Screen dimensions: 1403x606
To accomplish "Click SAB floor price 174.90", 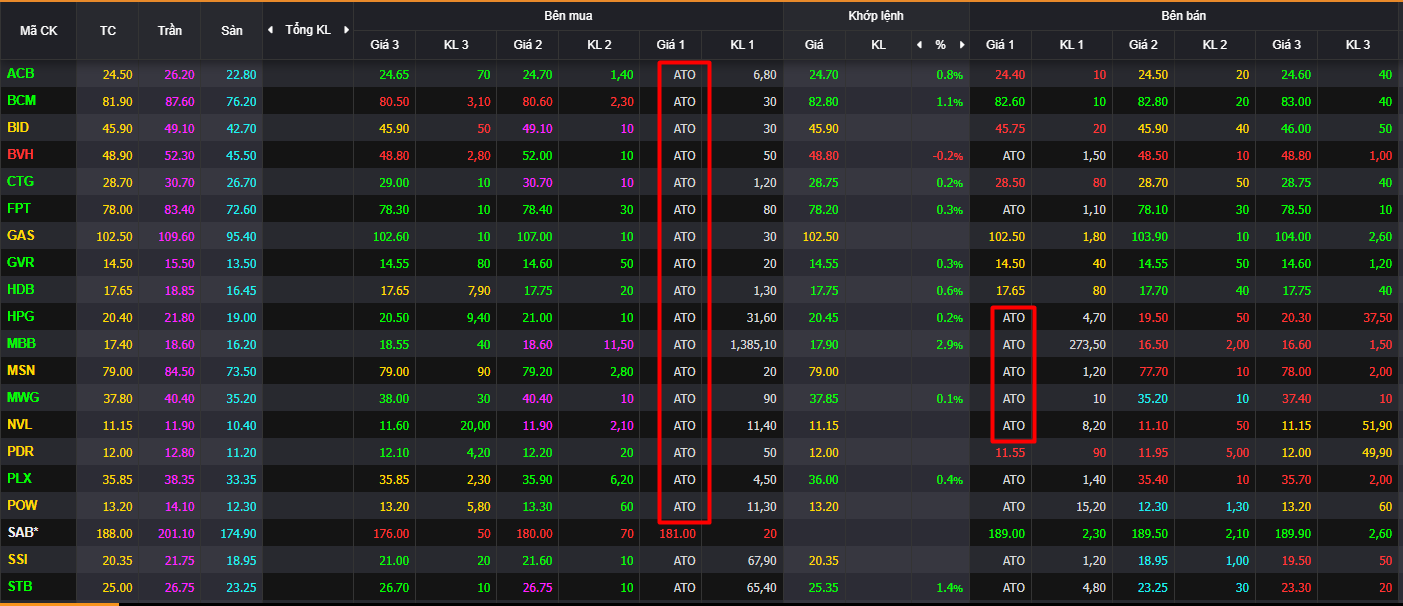I will (237, 533).
